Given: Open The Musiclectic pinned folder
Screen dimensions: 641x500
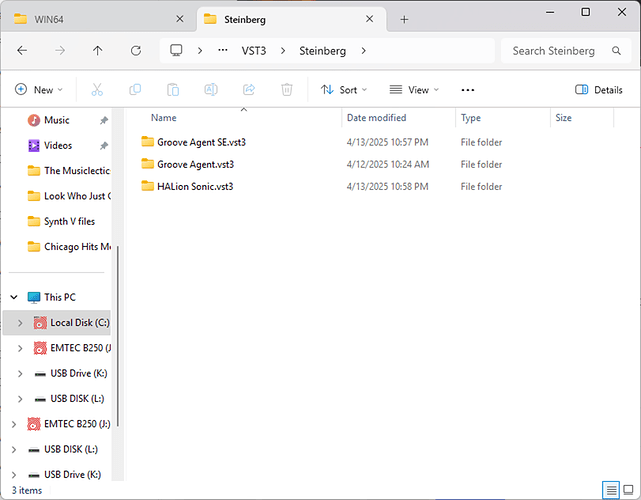Looking at the screenshot, I should 69,171.
